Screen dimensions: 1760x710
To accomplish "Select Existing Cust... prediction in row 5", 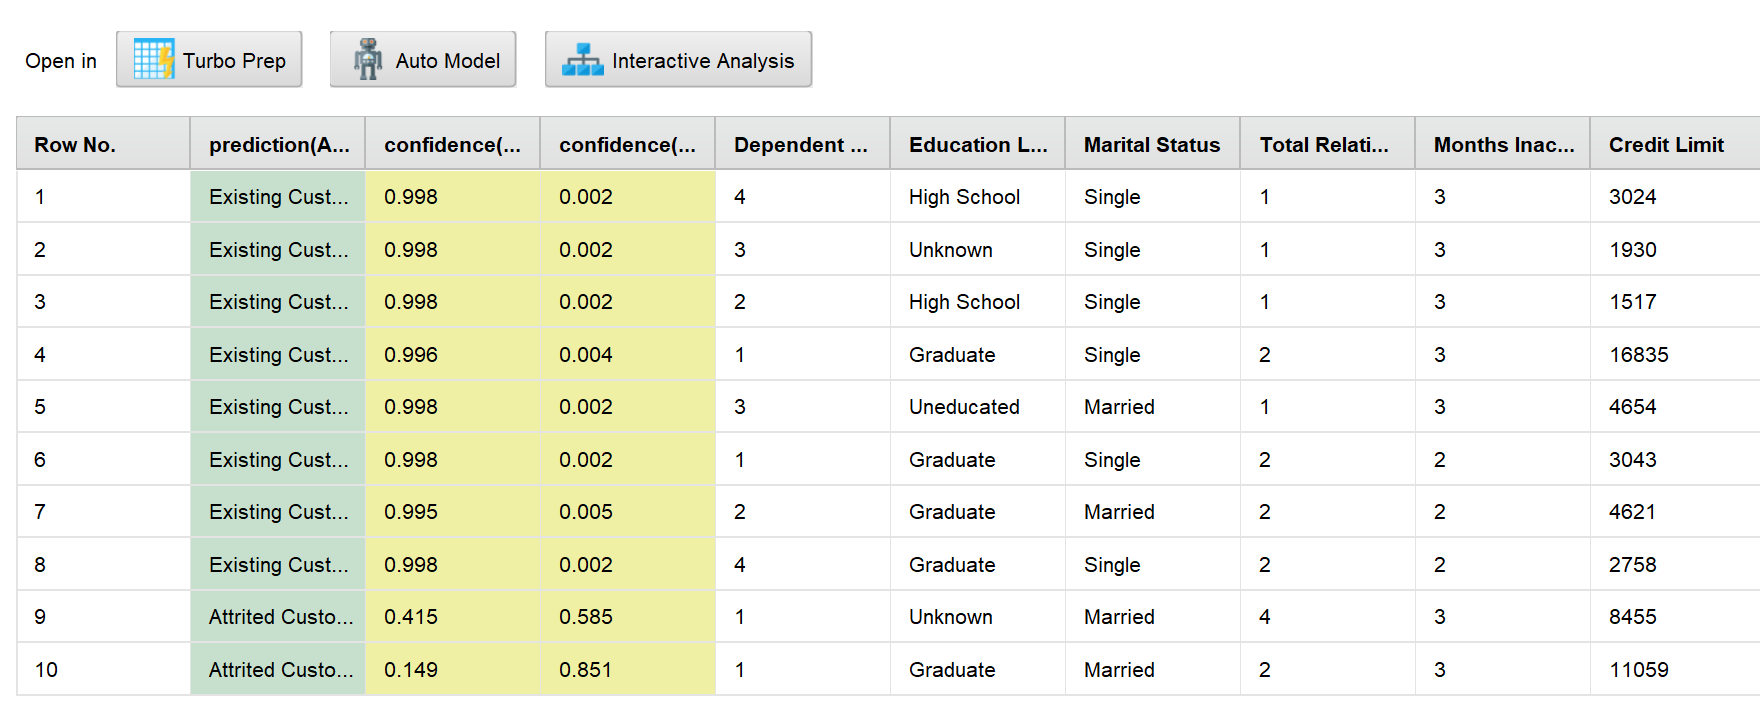I will [278, 407].
